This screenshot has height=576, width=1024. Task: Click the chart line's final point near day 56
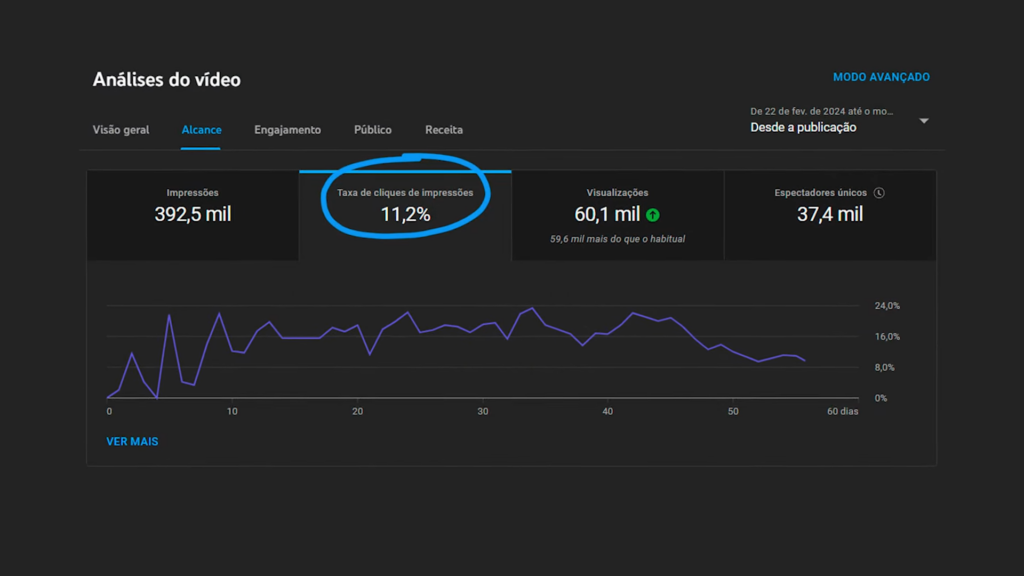pos(805,360)
